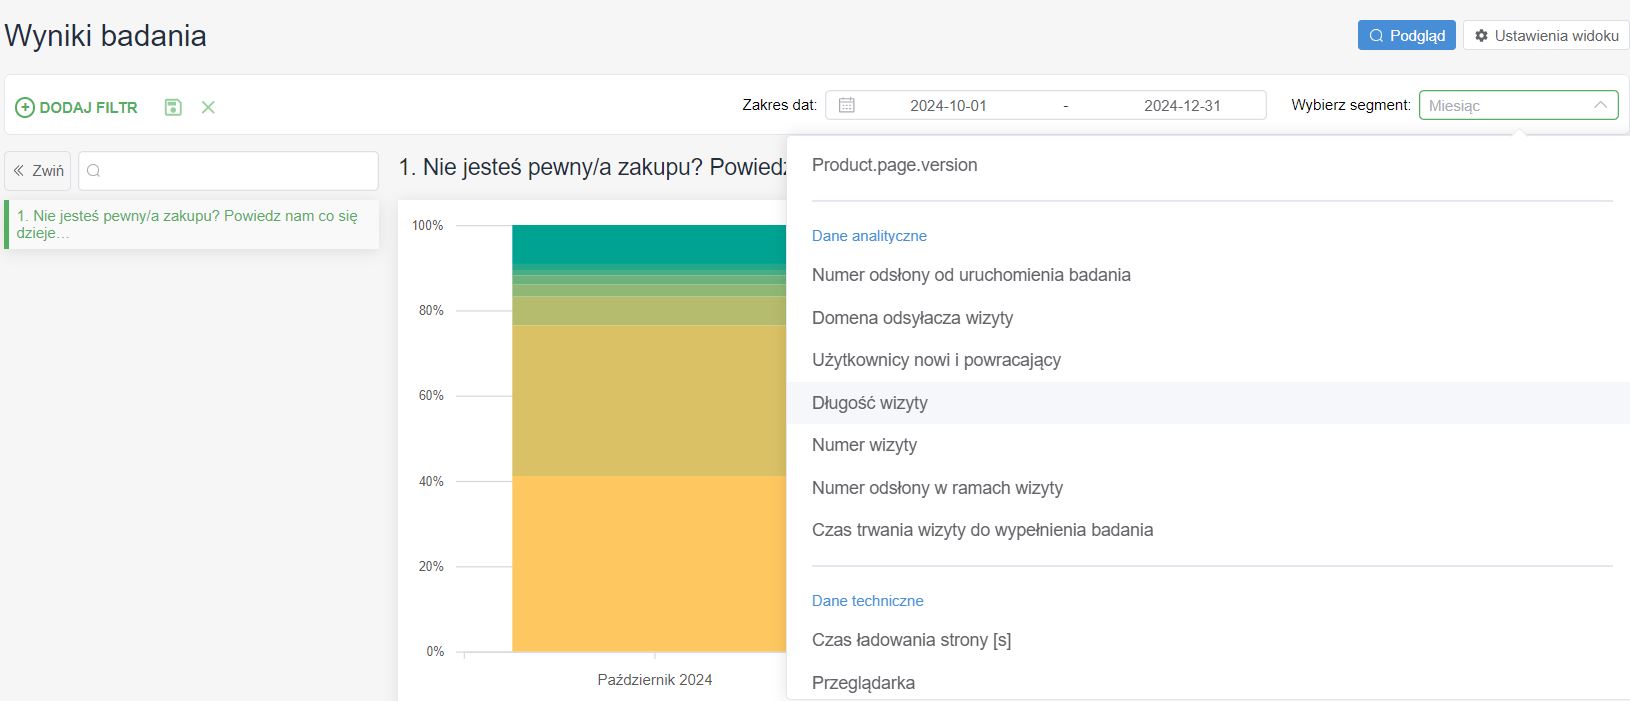Click the search icon in question search box
Screen dimensions: 1630x701
point(94,171)
